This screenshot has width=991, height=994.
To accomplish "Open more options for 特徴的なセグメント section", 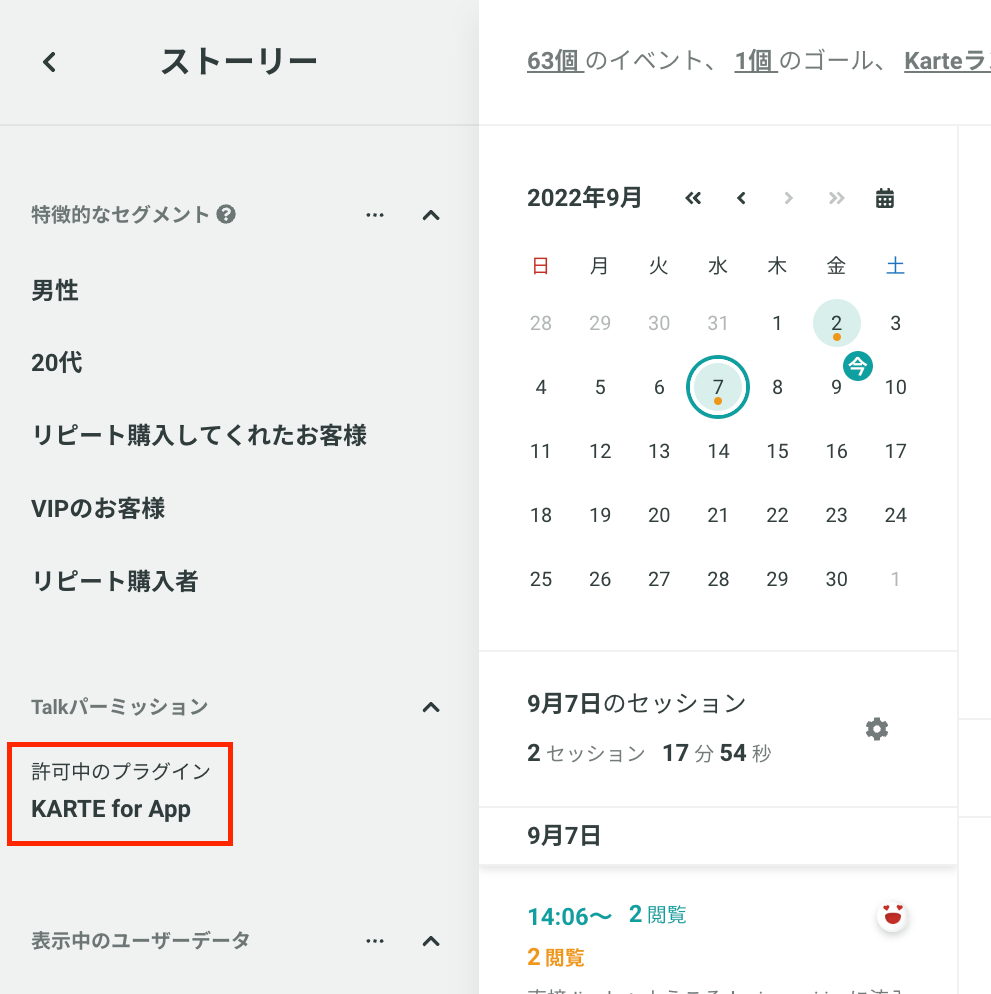I will coord(375,215).
